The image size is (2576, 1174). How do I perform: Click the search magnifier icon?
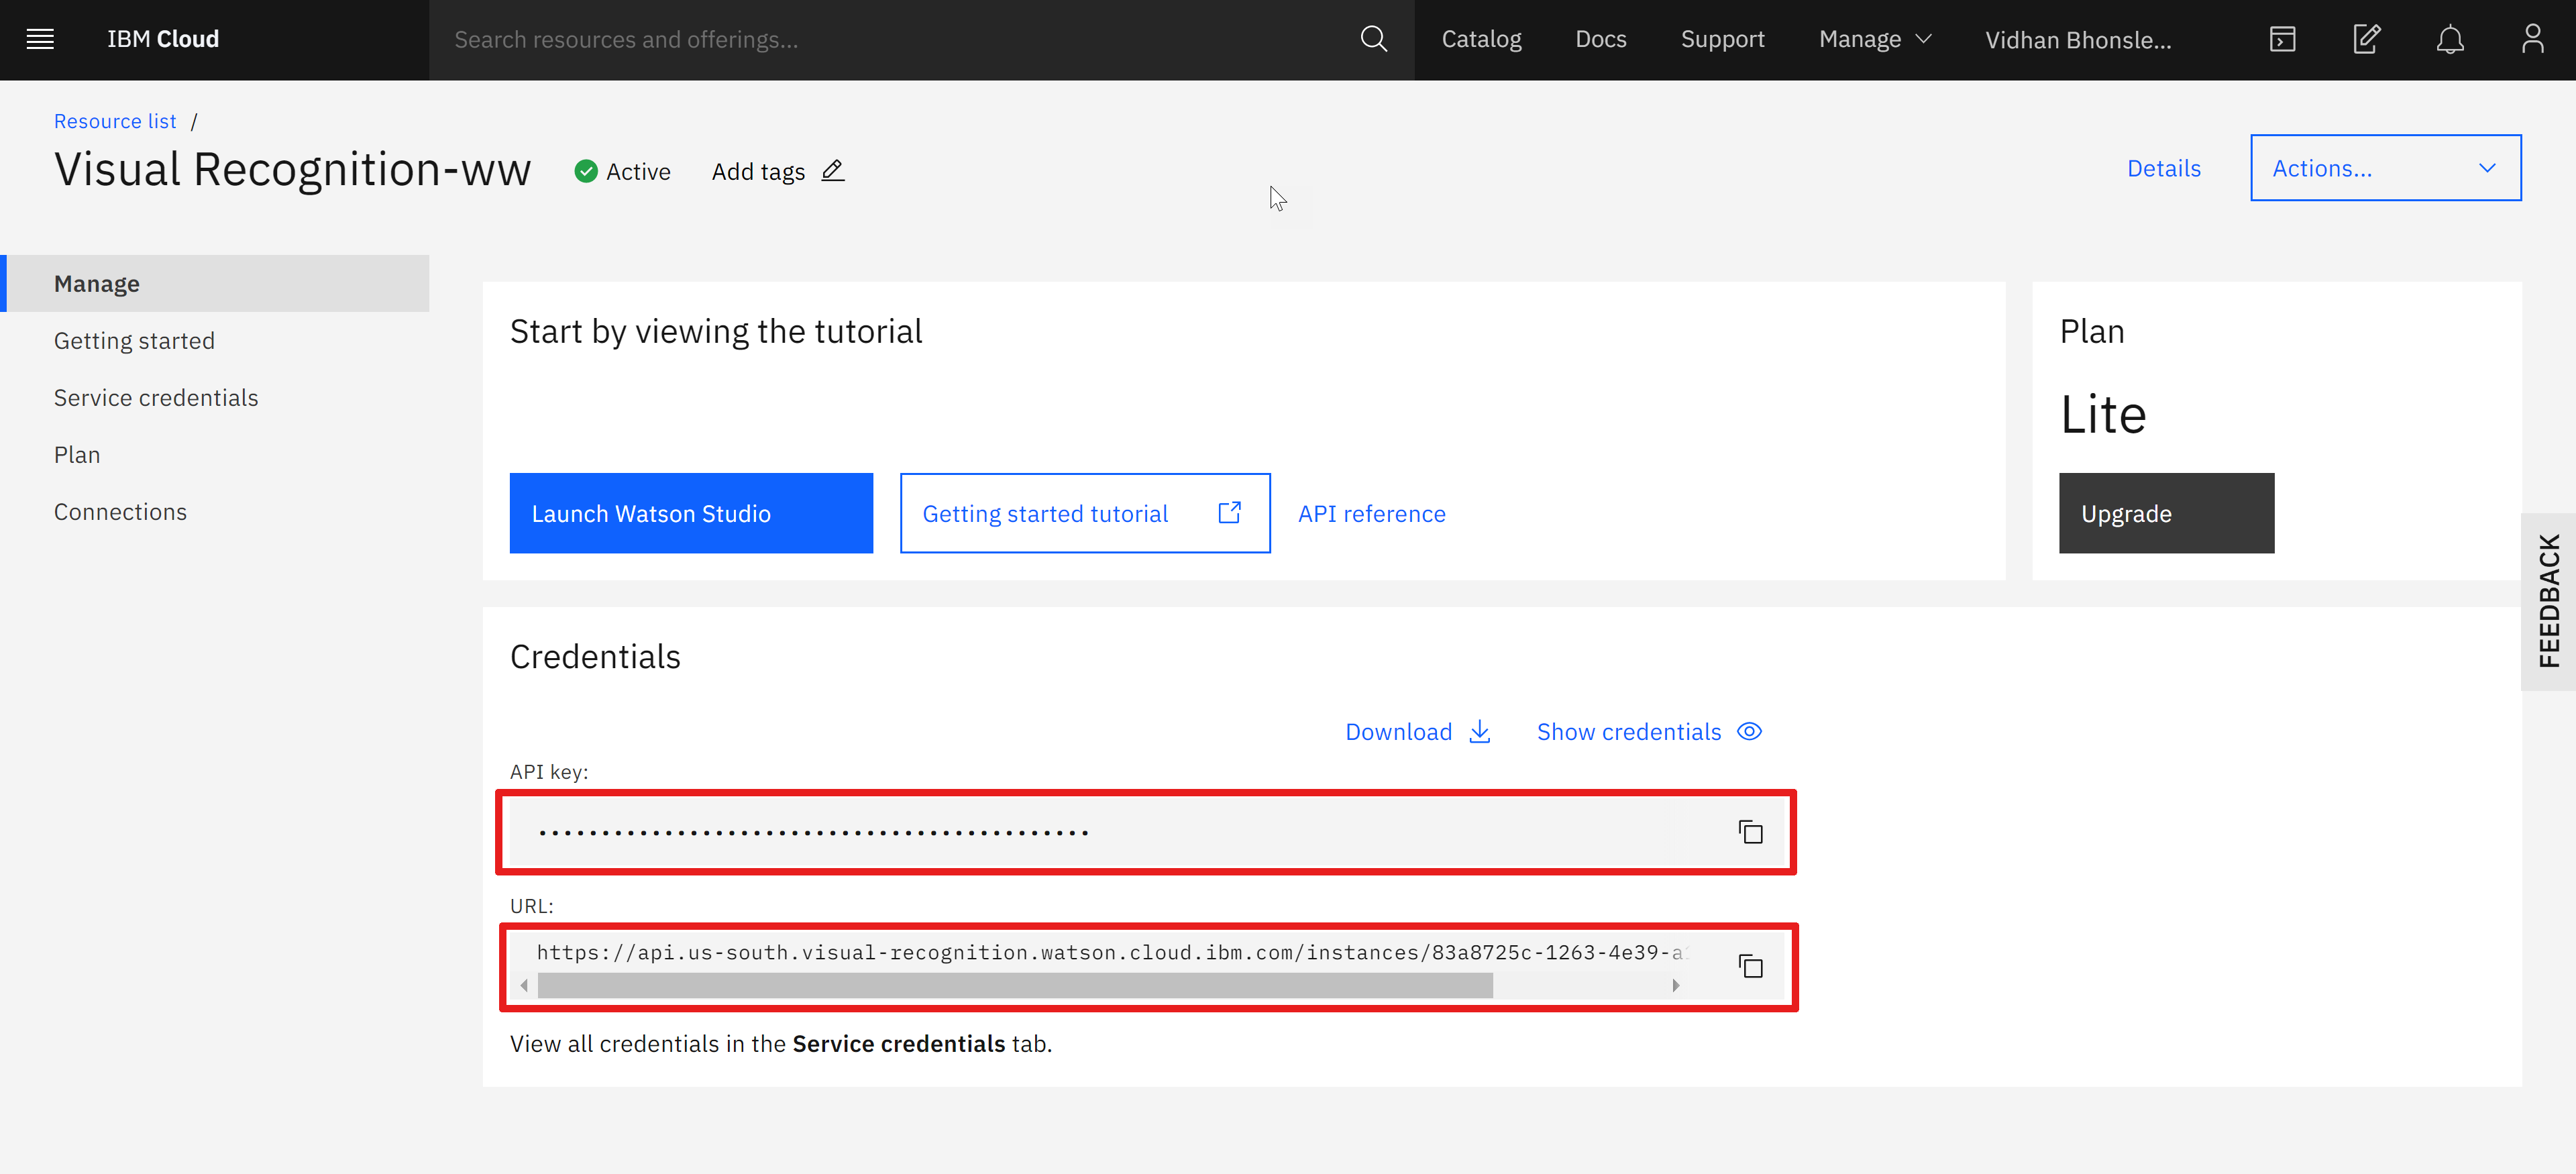(1374, 39)
